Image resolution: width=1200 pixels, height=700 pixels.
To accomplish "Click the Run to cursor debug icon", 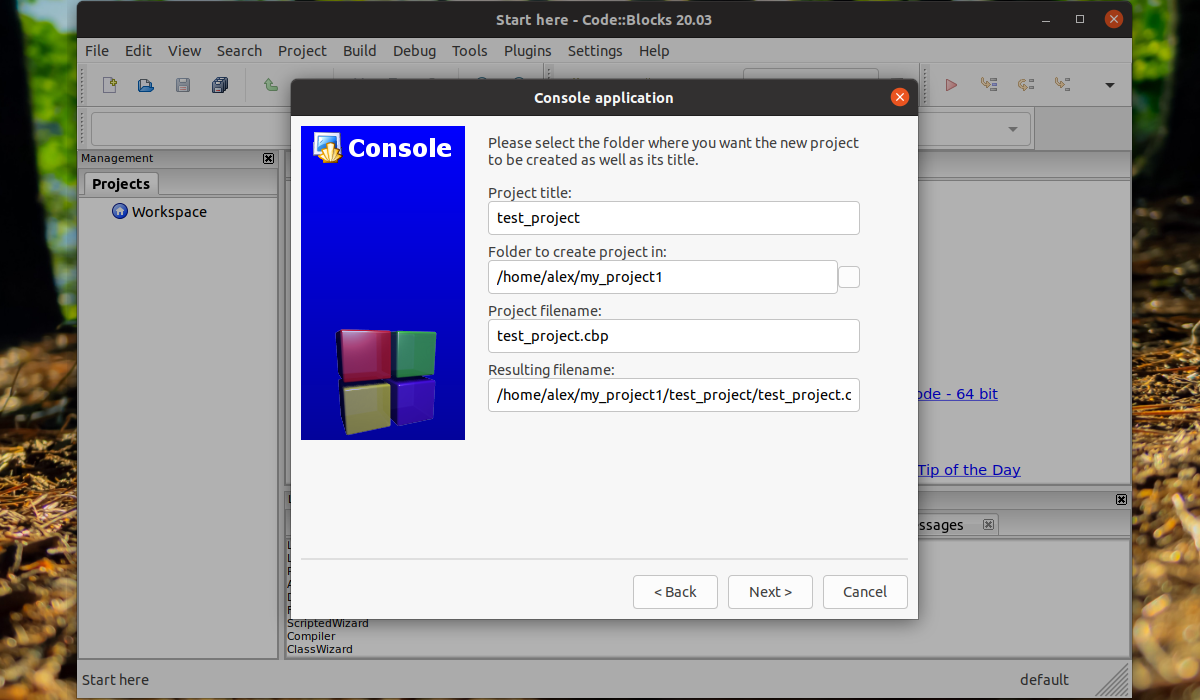I will tap(989, 85).
